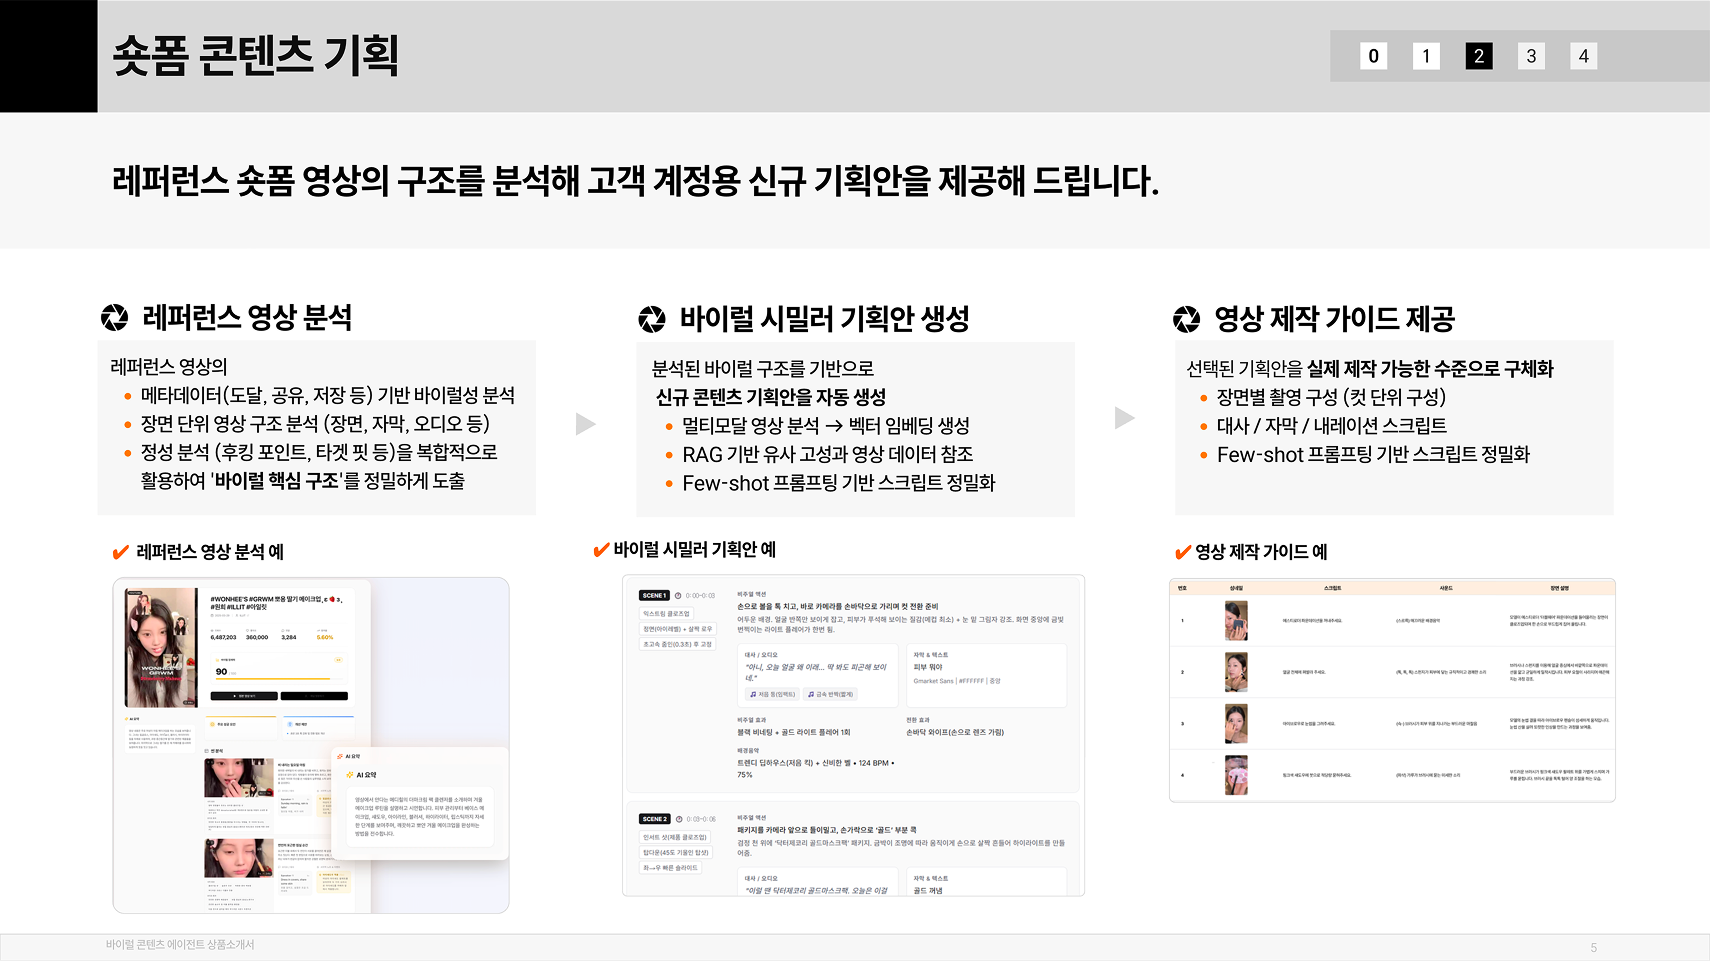Select the highlighted page tab 2
This screenshot has height=961, width=1710.
(1478, 56)
